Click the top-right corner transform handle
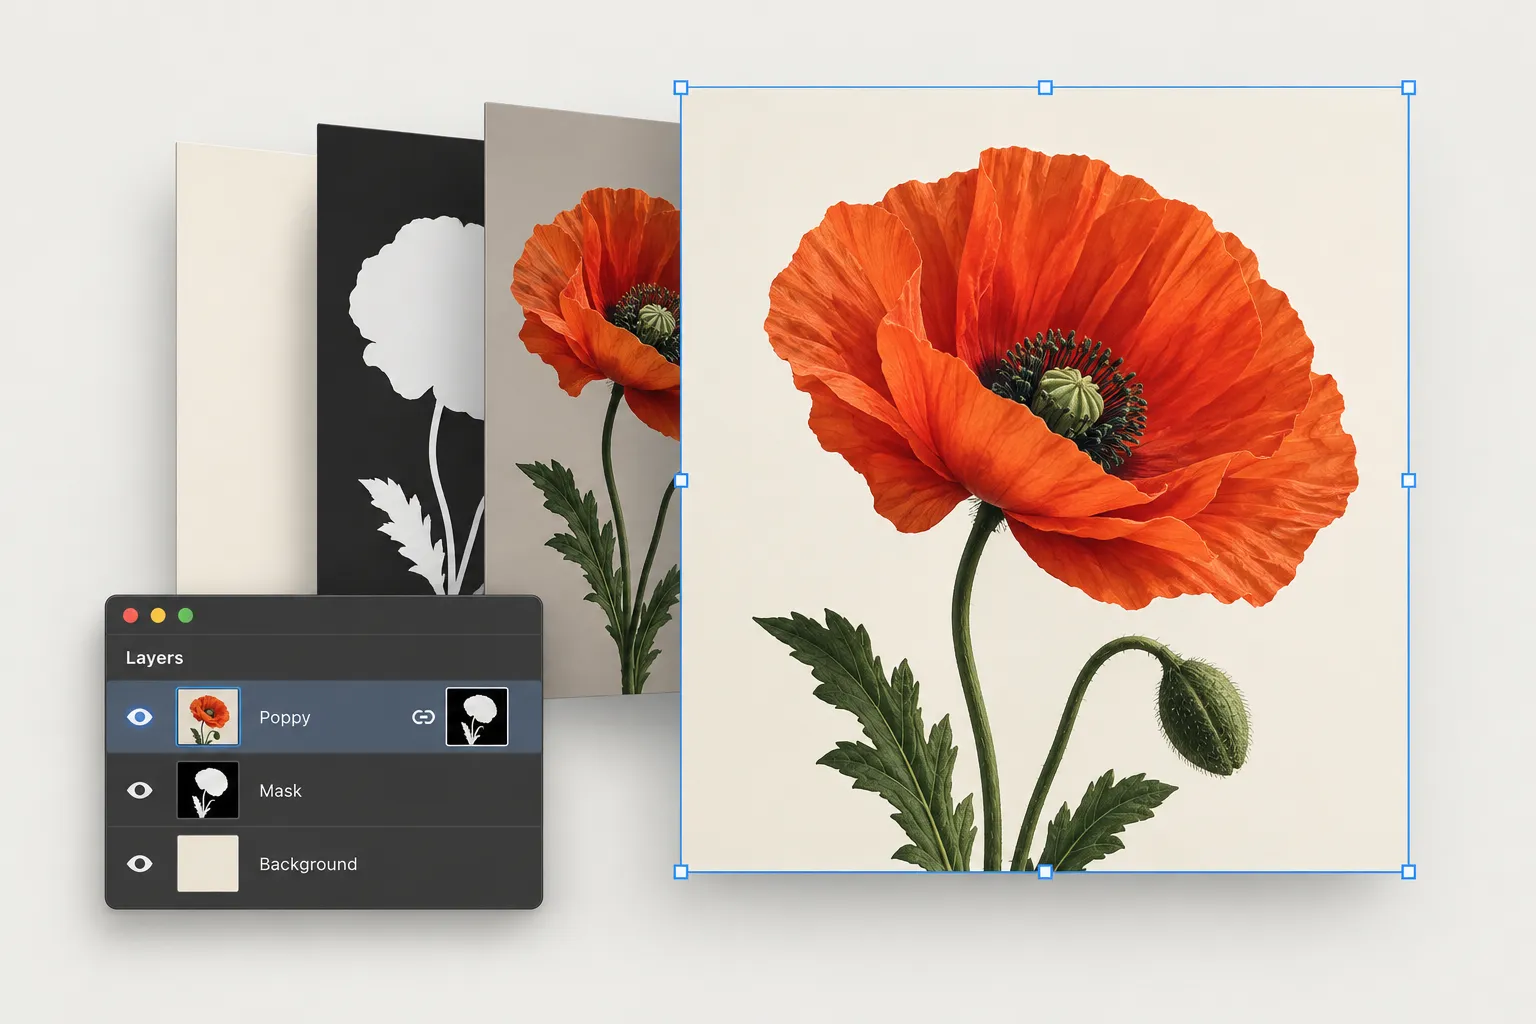The width and height of the screenshot is (1536, 1024). point(1409,88)
